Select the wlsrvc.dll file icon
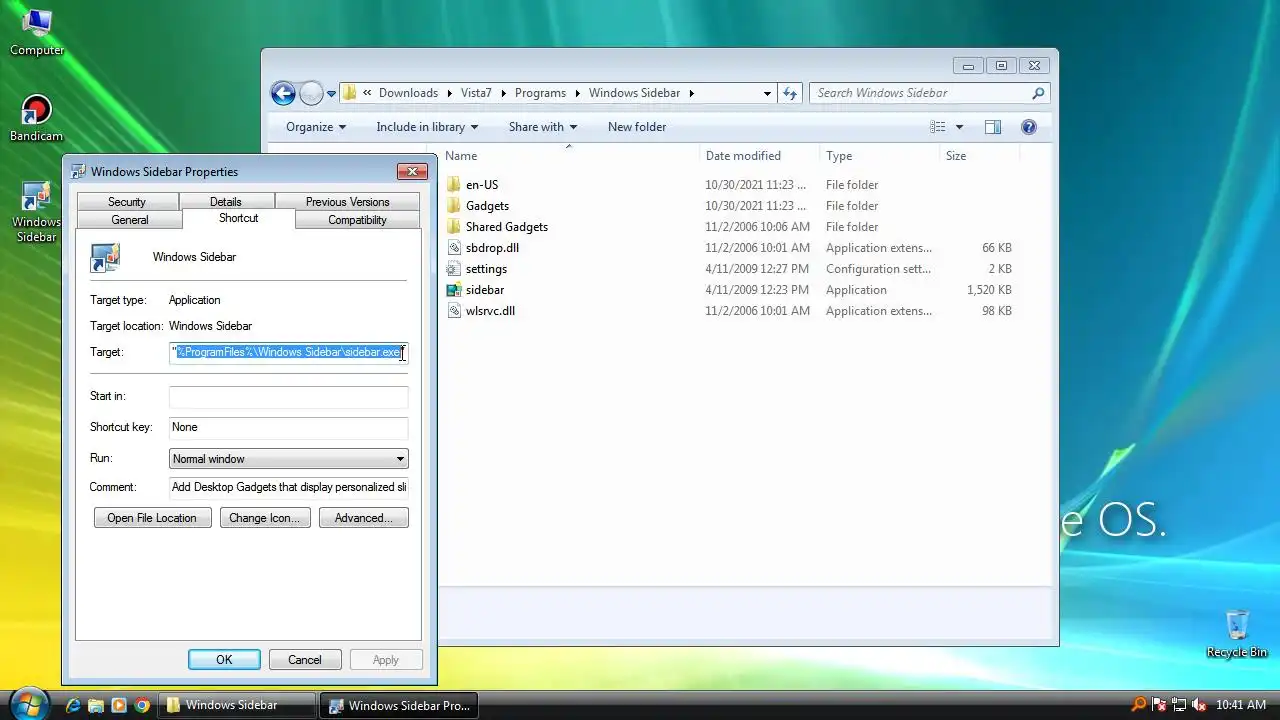This screenshot has width=1280, height=720. (x=454, y=311)
